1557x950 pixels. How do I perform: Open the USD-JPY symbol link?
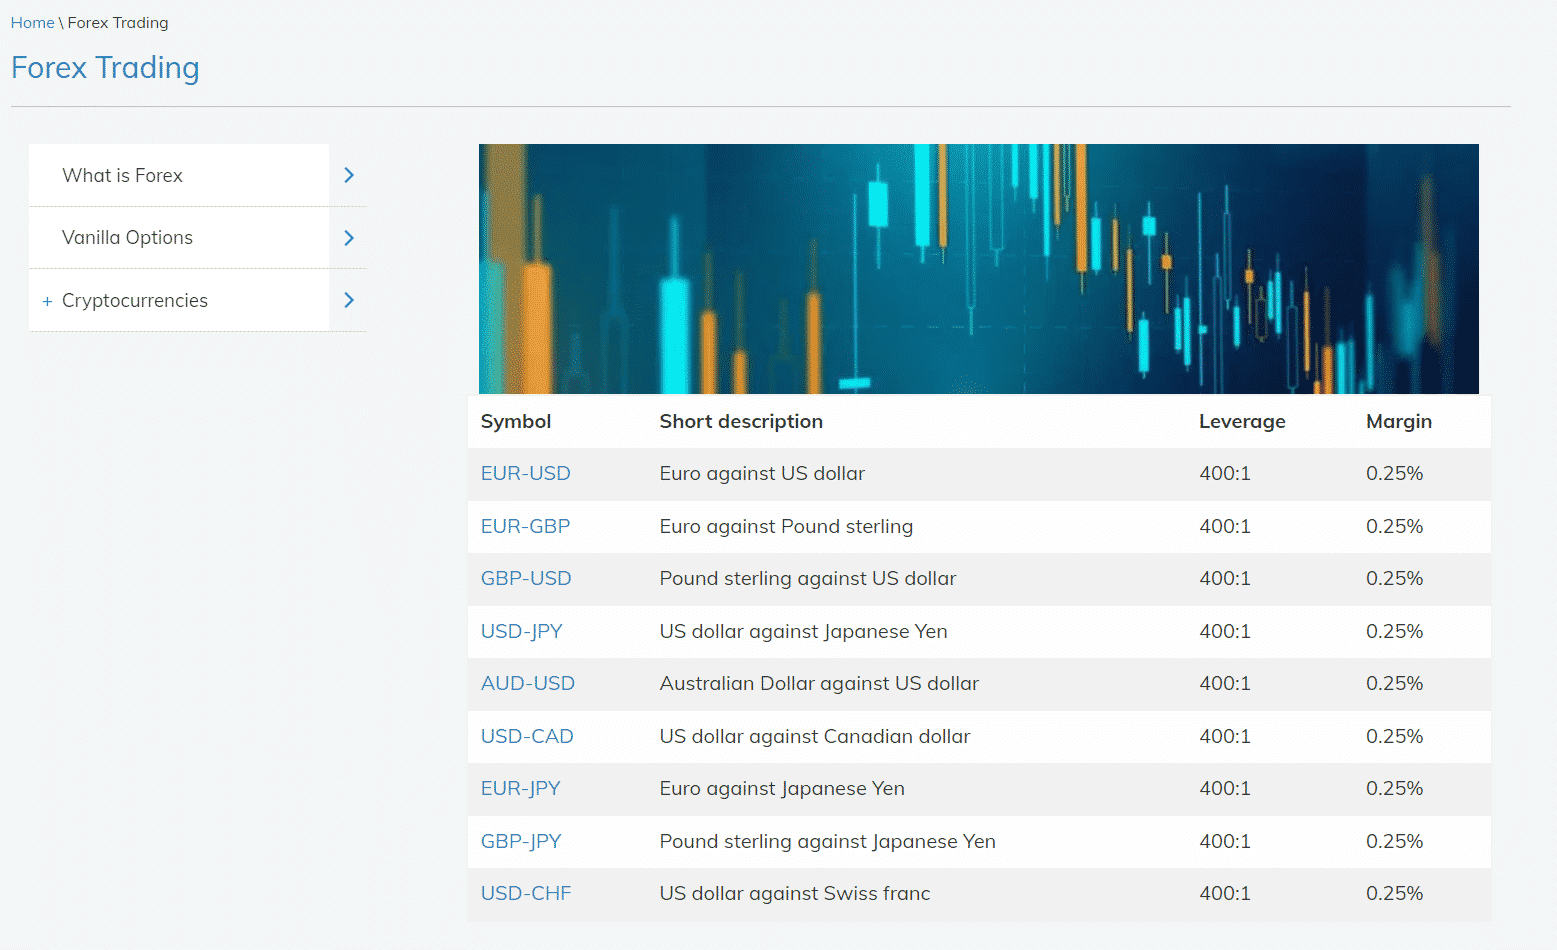coord(522,632)
